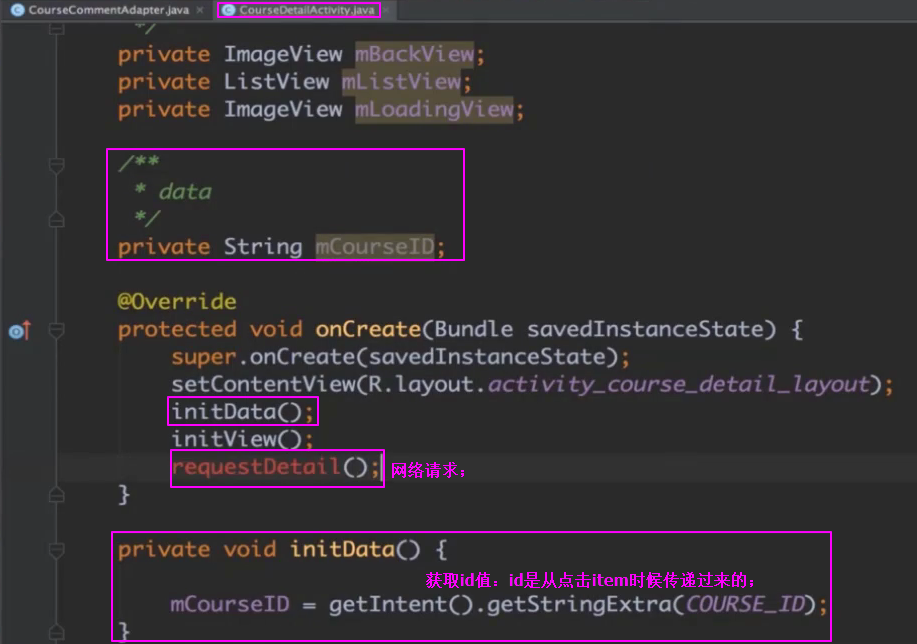Collapse the onCreate method fold marker
The width and height of the screenshot is (917, 644).
(x=57, y=330)
